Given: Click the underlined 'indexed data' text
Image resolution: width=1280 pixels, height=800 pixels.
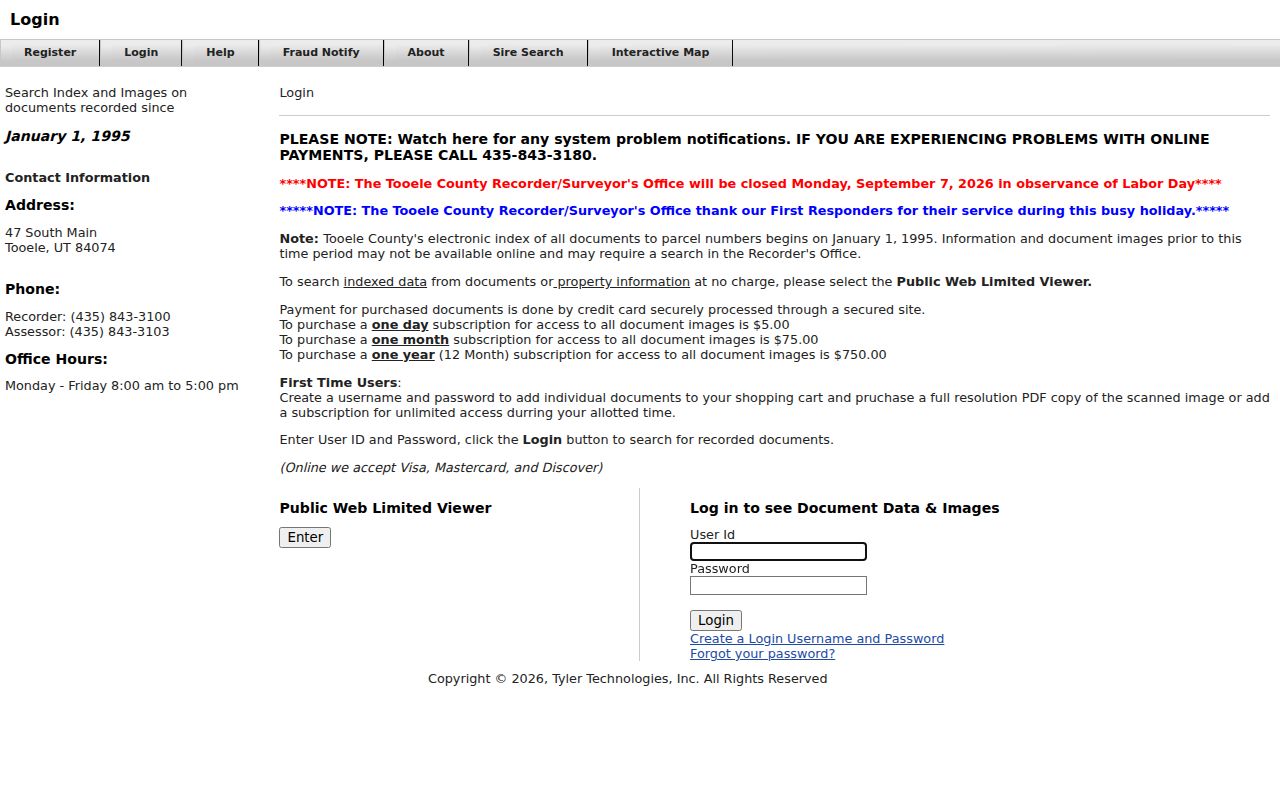Looking at the screenshot, I should point(385,282).
